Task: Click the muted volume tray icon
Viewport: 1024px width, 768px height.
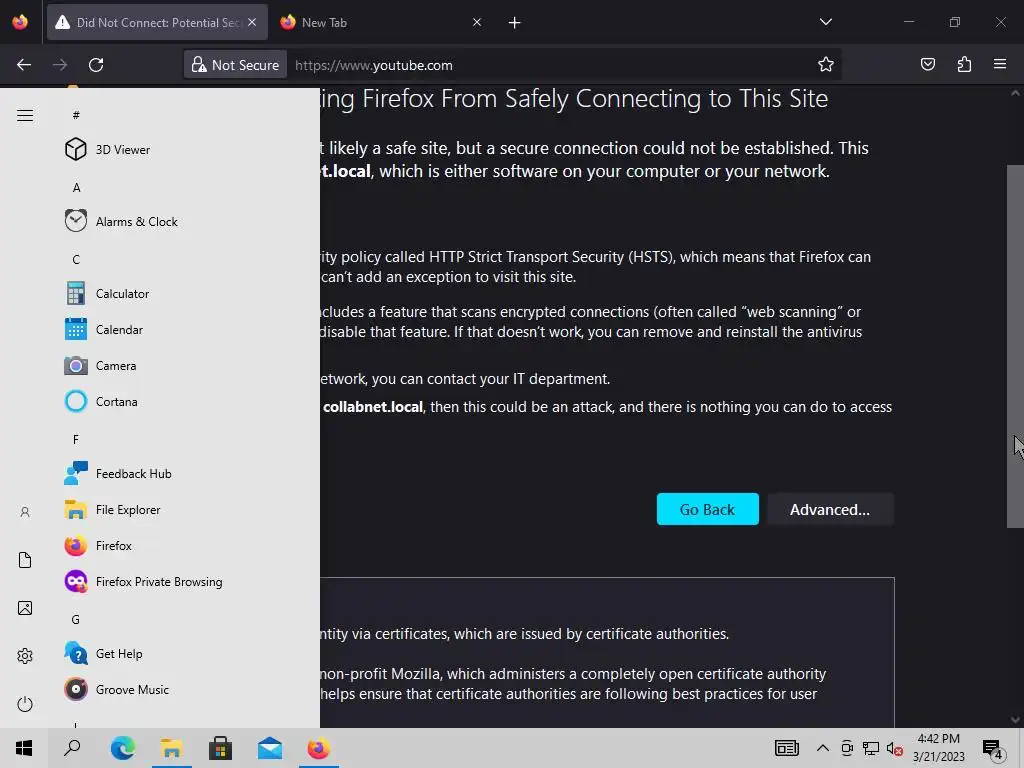Action: 895,749
